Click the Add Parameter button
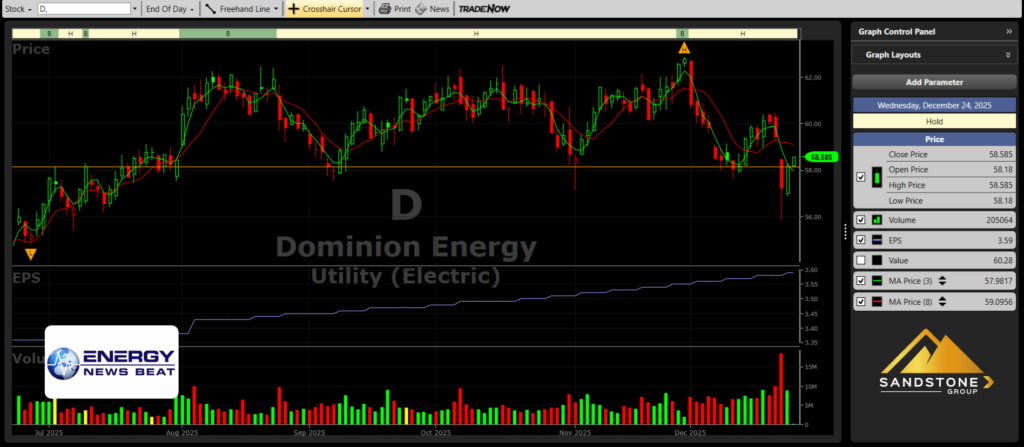 [x=934, y=82]
